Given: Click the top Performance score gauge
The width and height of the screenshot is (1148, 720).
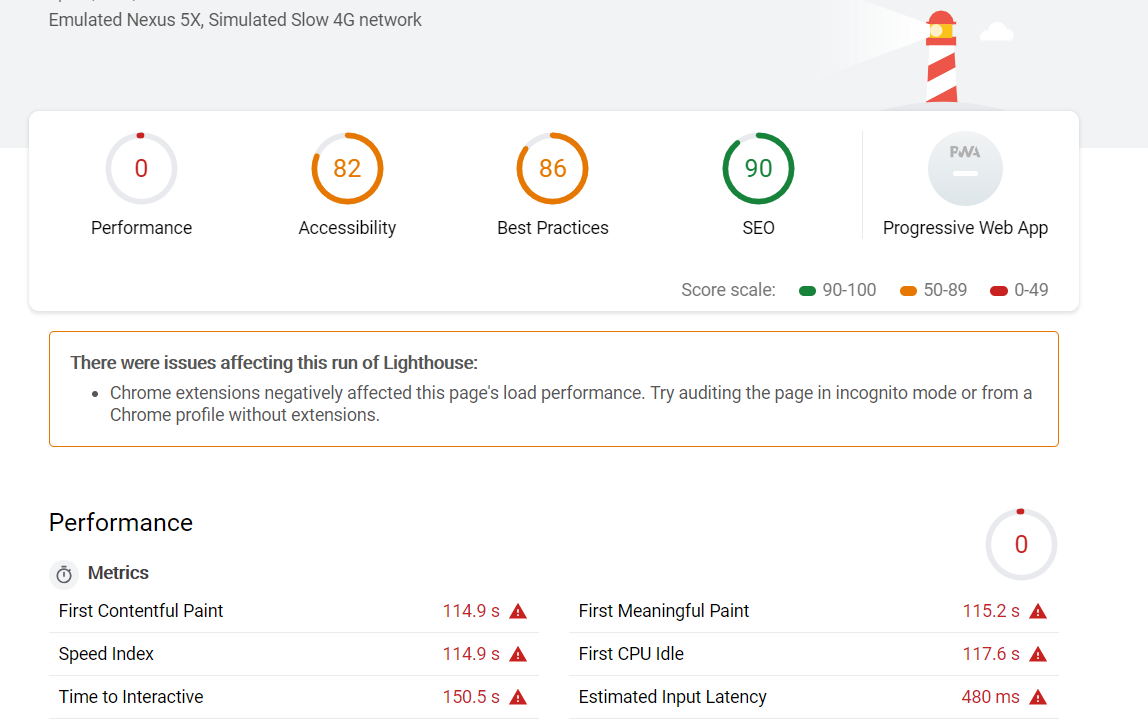Looking at the screenshot, I should coord(141,168).
